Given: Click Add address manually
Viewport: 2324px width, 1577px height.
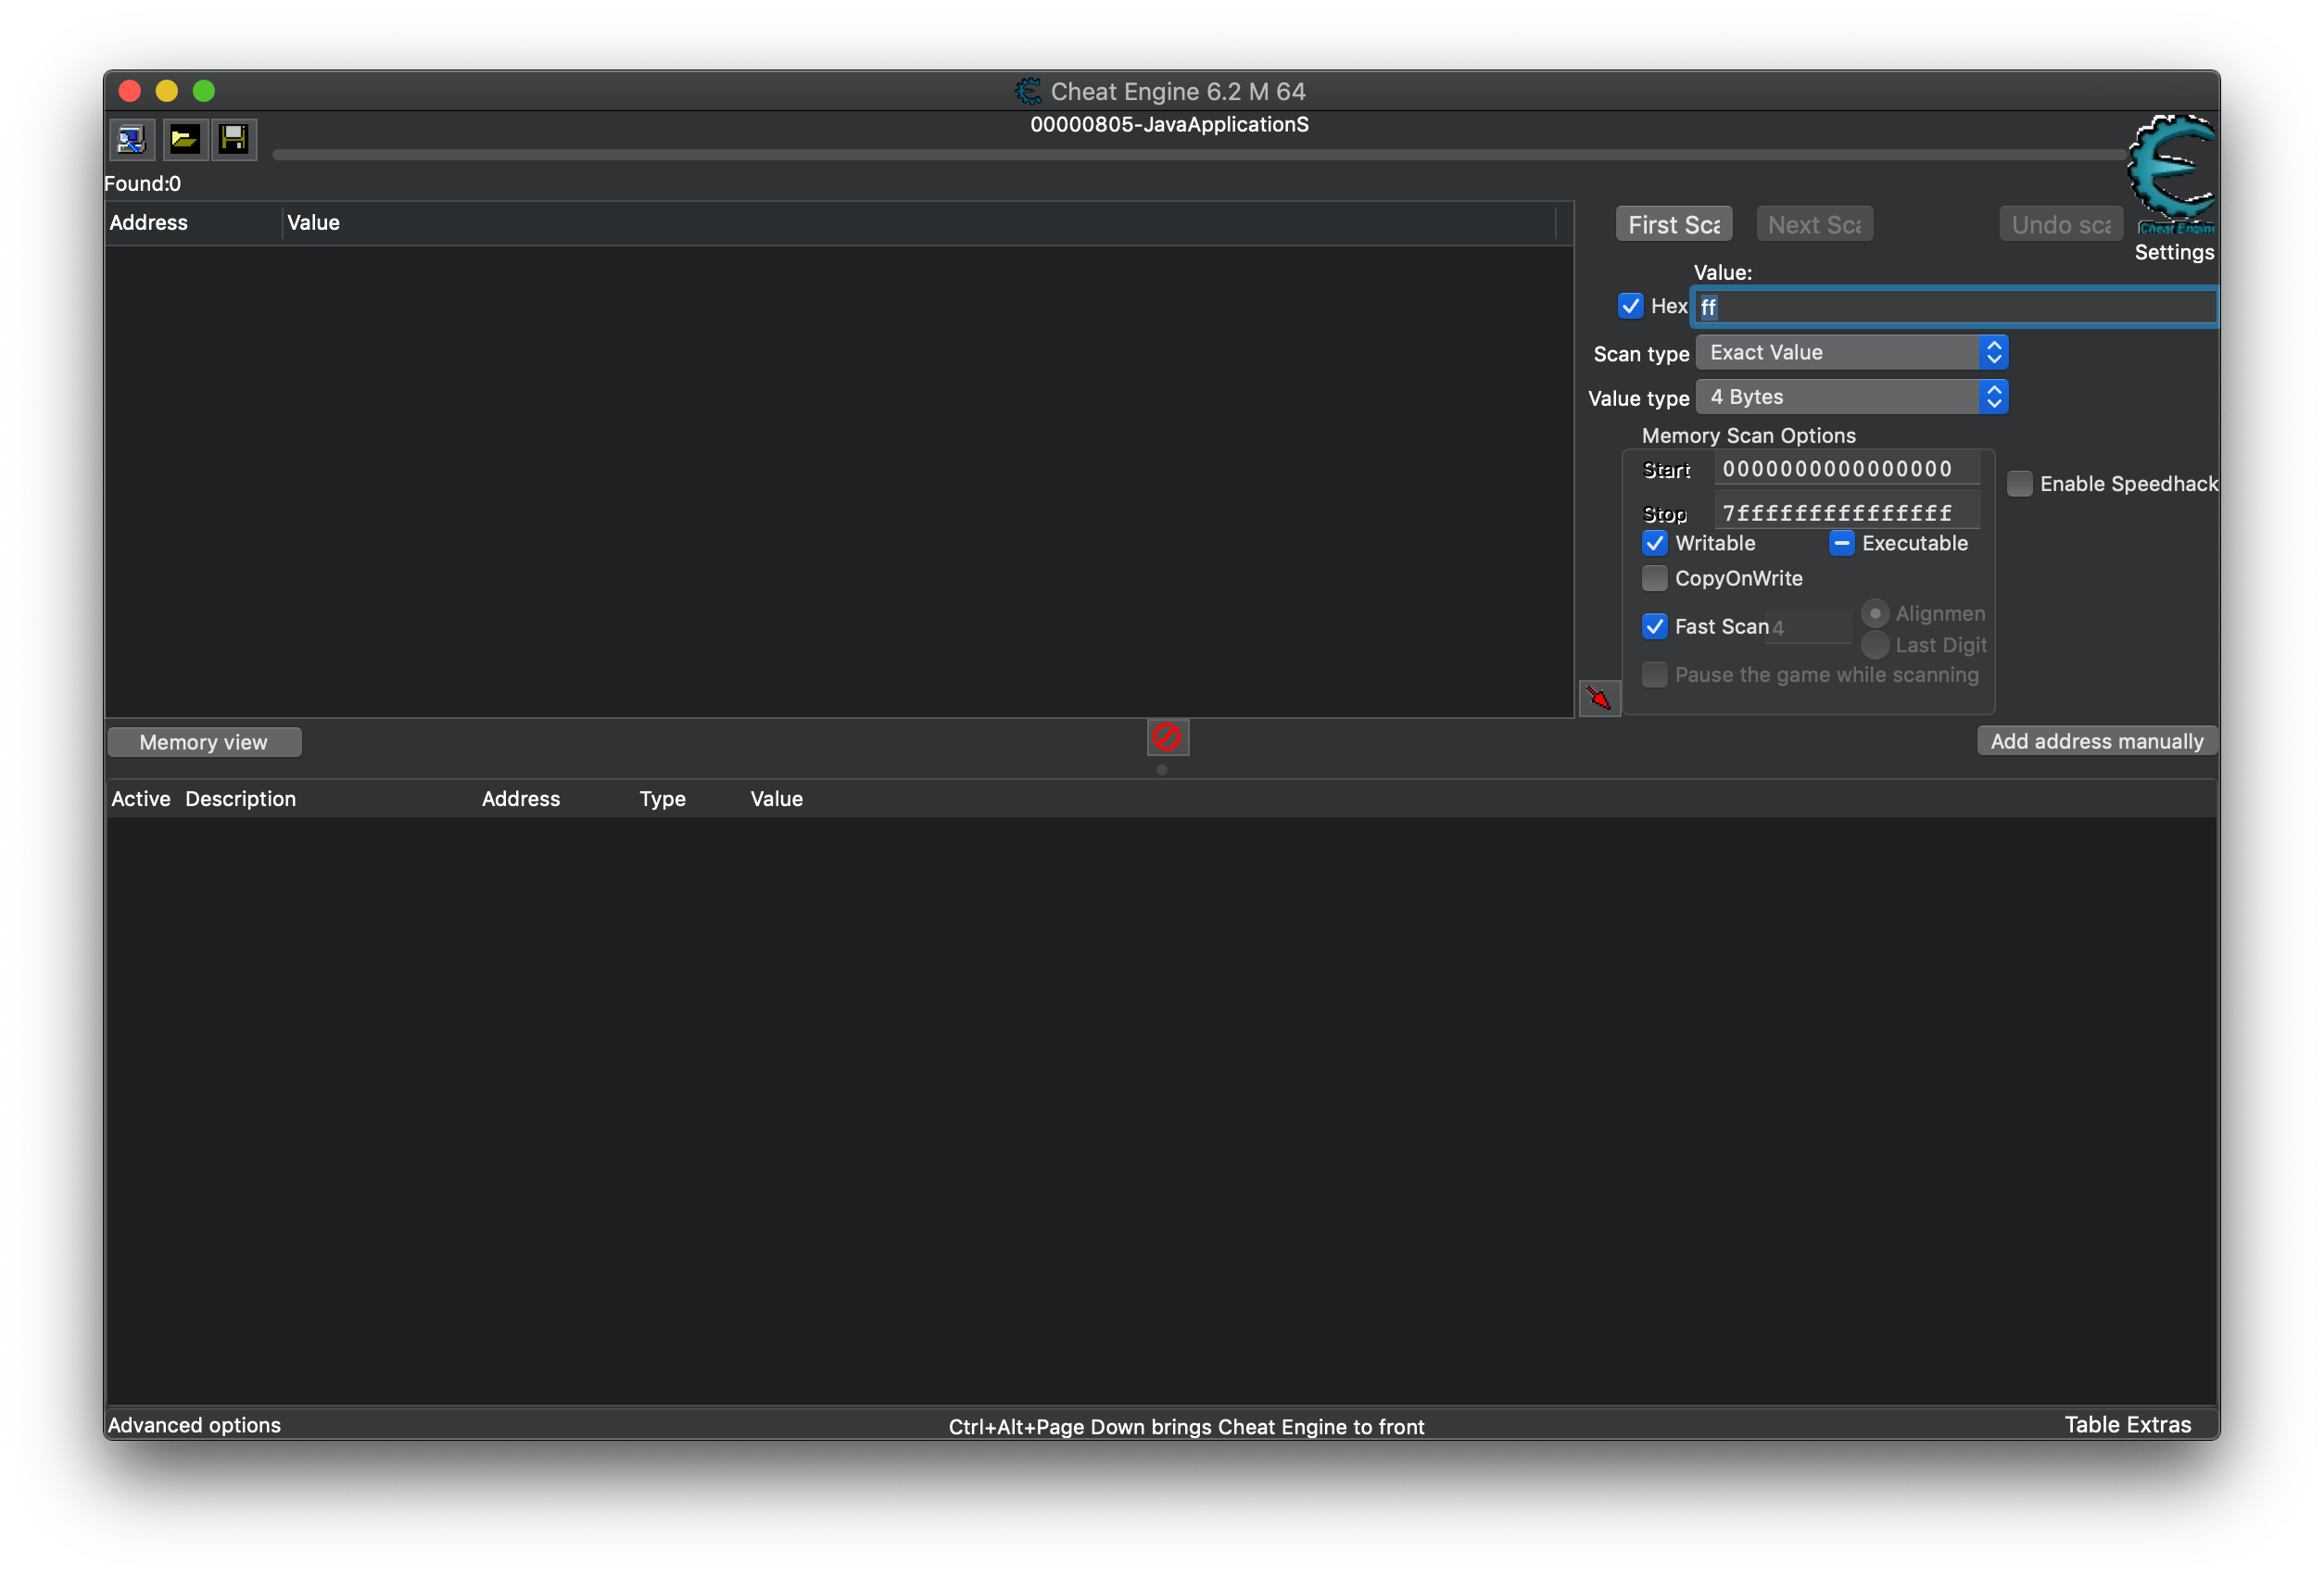Looking at the screenshot, I should click(x=2096, y=741).
